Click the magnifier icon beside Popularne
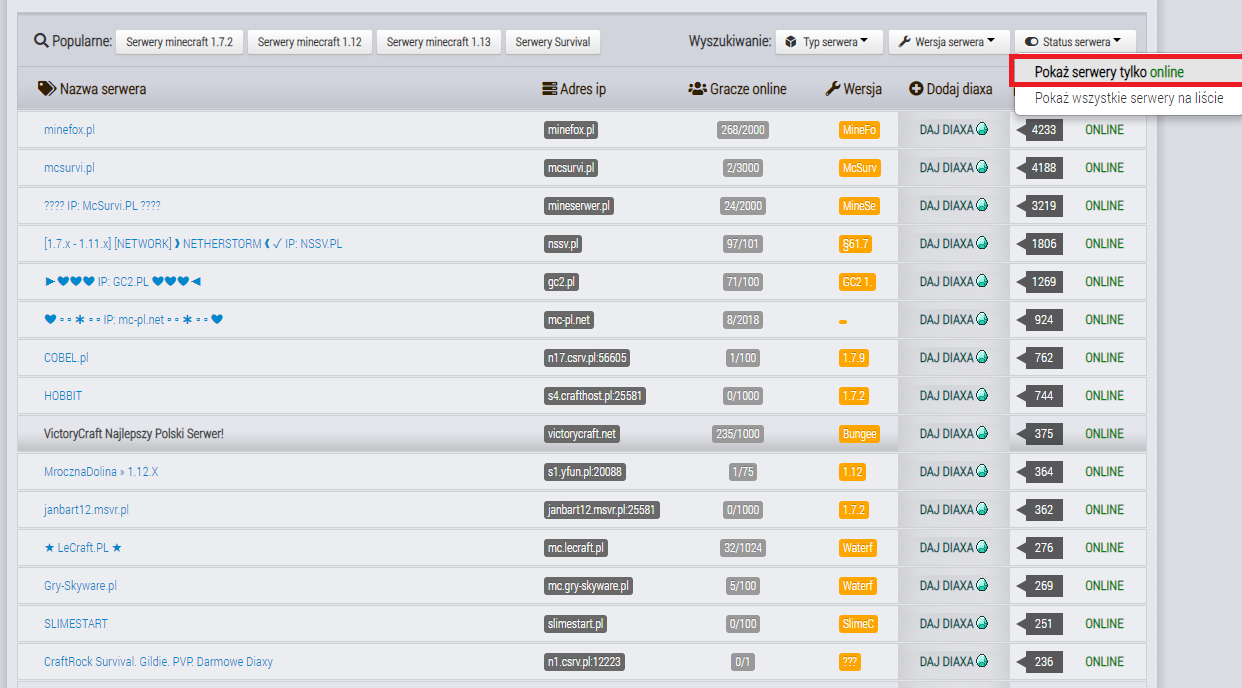The width and height of the screenshot is (1242, 688). pyautogui.click(x=41, y=41)
